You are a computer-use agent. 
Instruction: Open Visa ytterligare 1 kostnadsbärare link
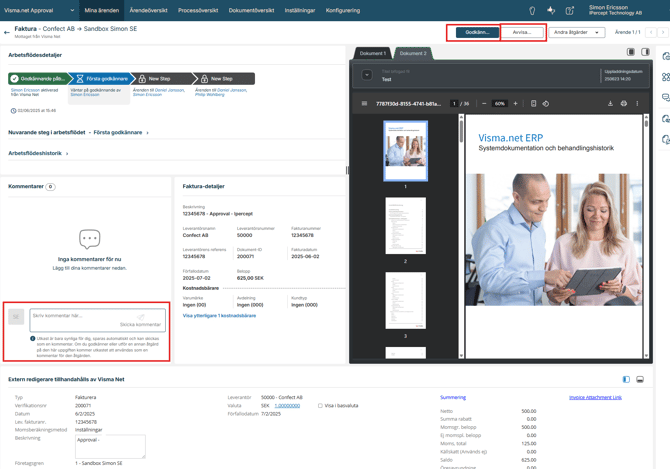pos(219,315)
